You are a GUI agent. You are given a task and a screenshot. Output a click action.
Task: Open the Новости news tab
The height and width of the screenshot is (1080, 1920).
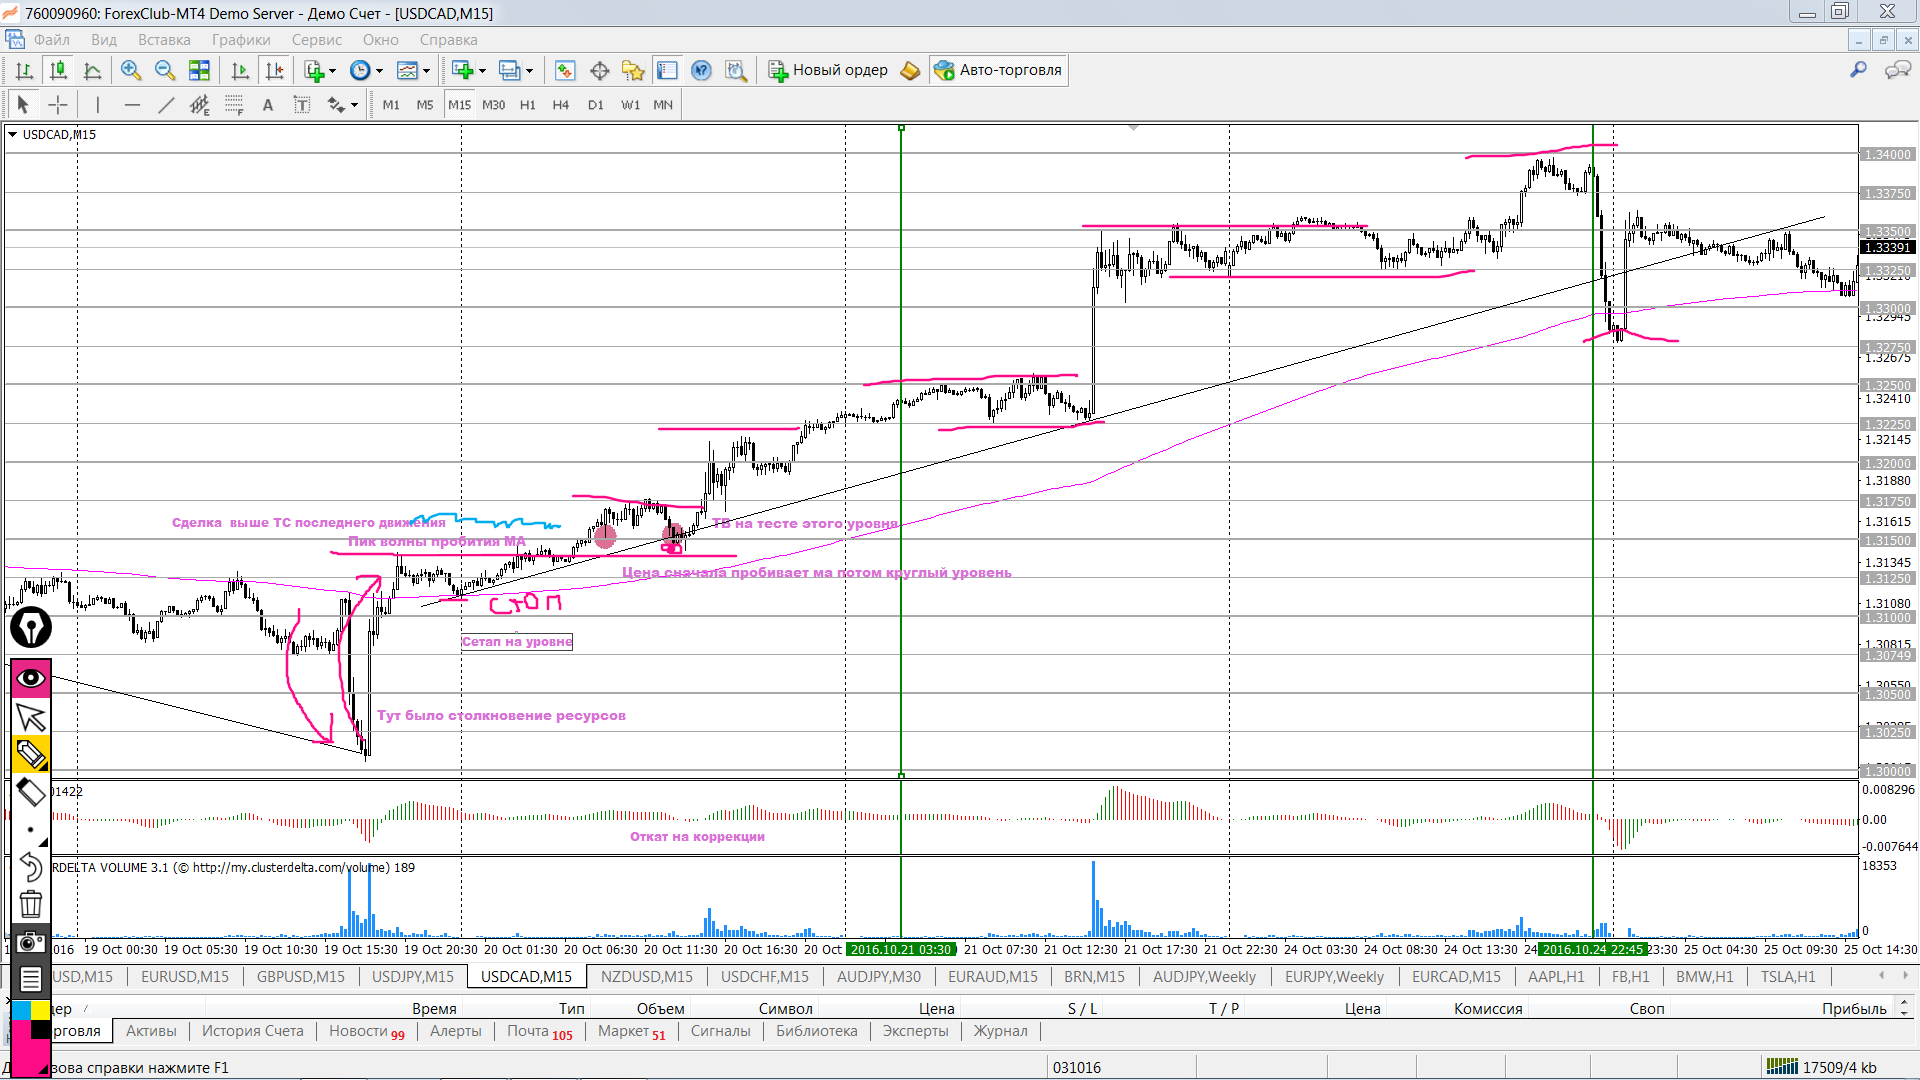[366, 1031]
